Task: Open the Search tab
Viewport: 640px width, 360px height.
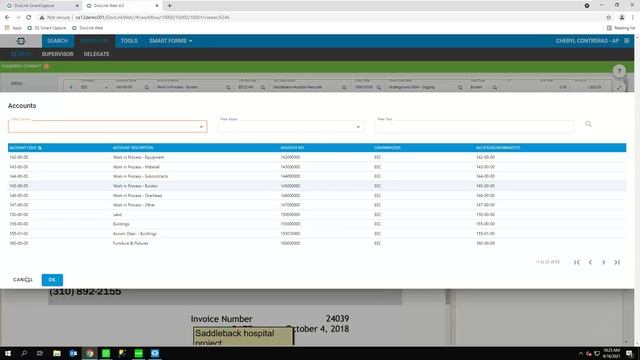Action: pyautogui.click(x=57, y=41)
